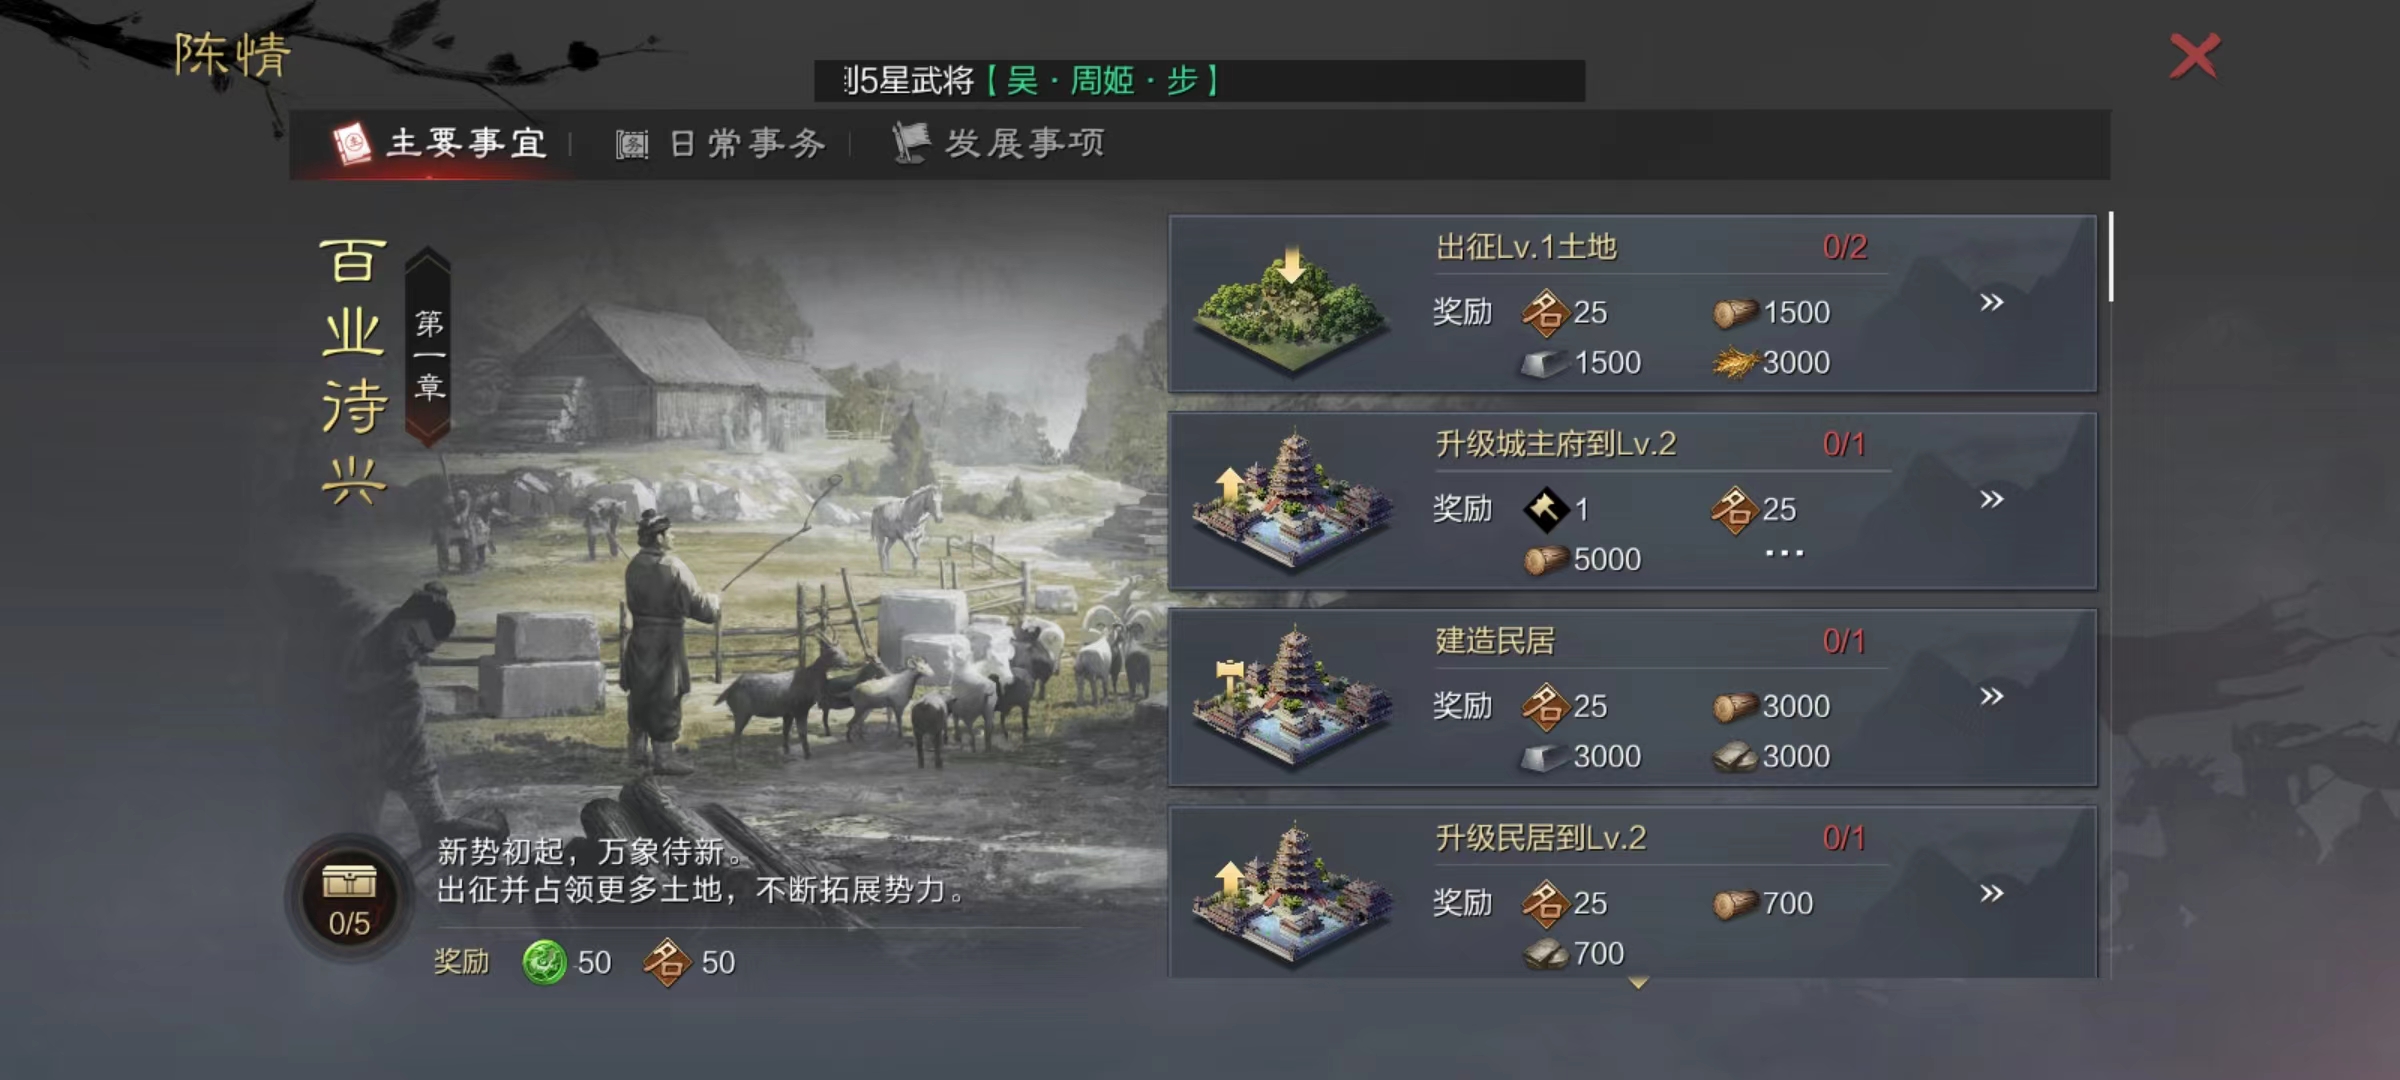2400x1080 pixels.
Task: Go to the 升级城主府到Lv.2 quest arrow
Action: (x=1991, y=499)
